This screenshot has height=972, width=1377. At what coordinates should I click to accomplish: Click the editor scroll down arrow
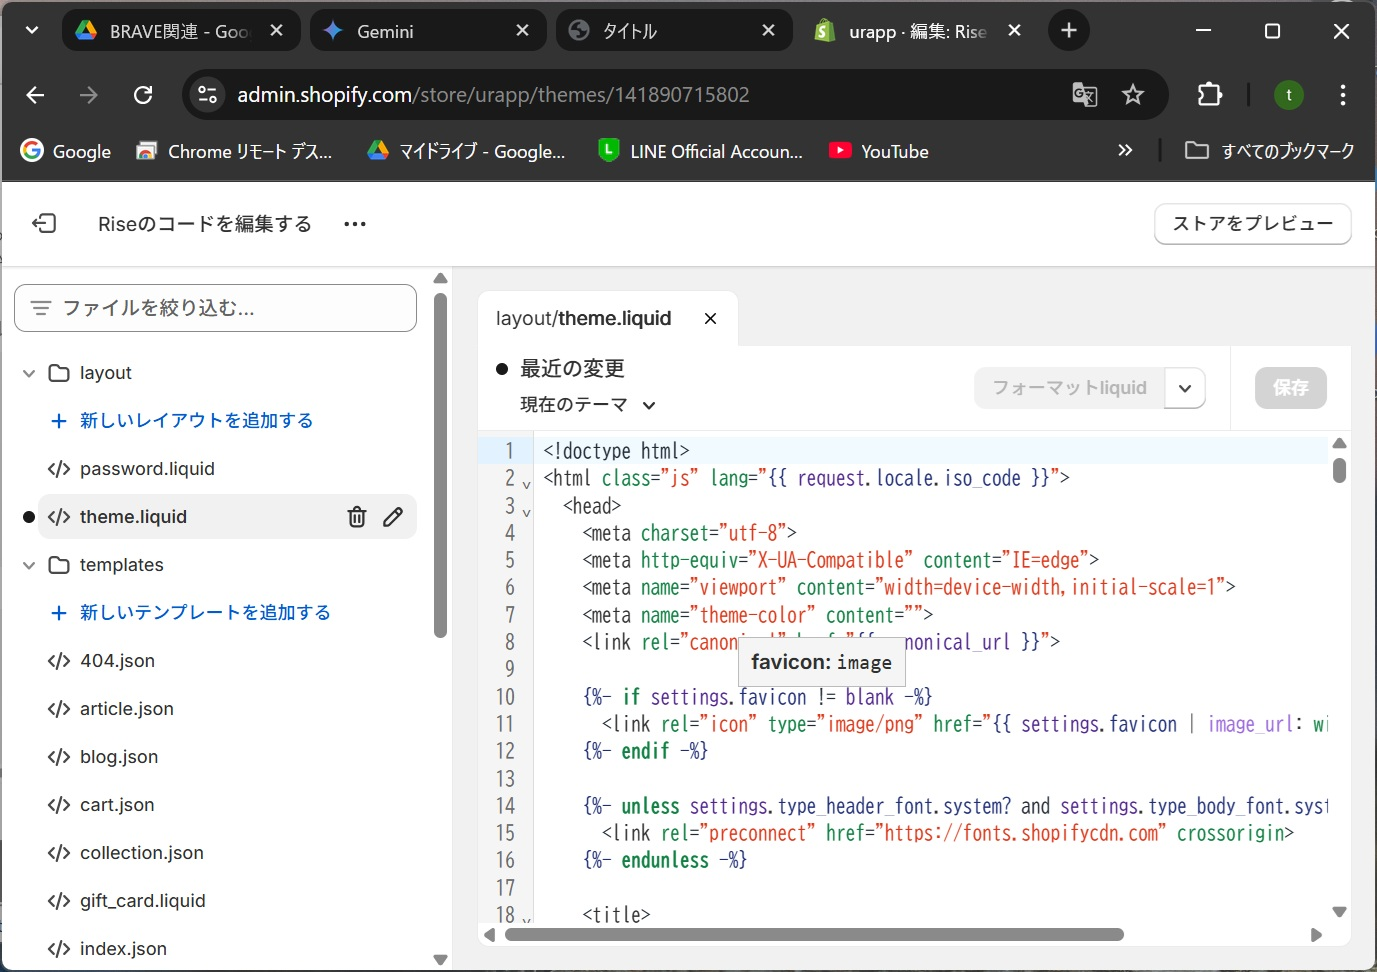(1339, 912)
